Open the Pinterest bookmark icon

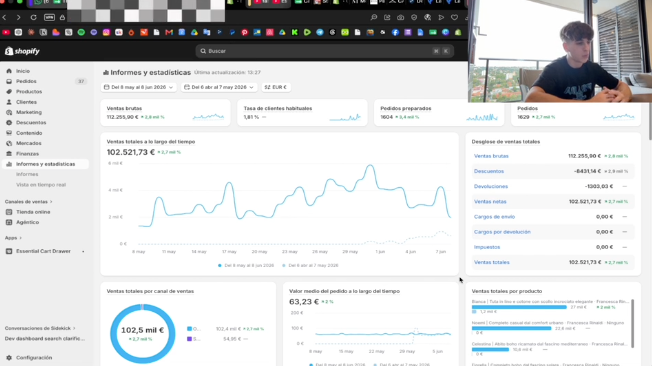[244, 32]
